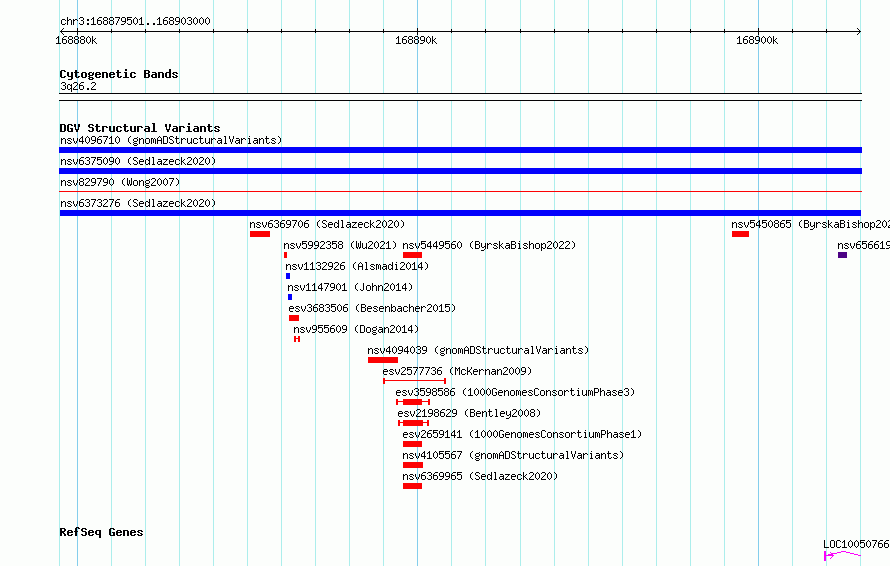Click the nsv4096710 gnomADStructuralVariants label

point(171,140)
